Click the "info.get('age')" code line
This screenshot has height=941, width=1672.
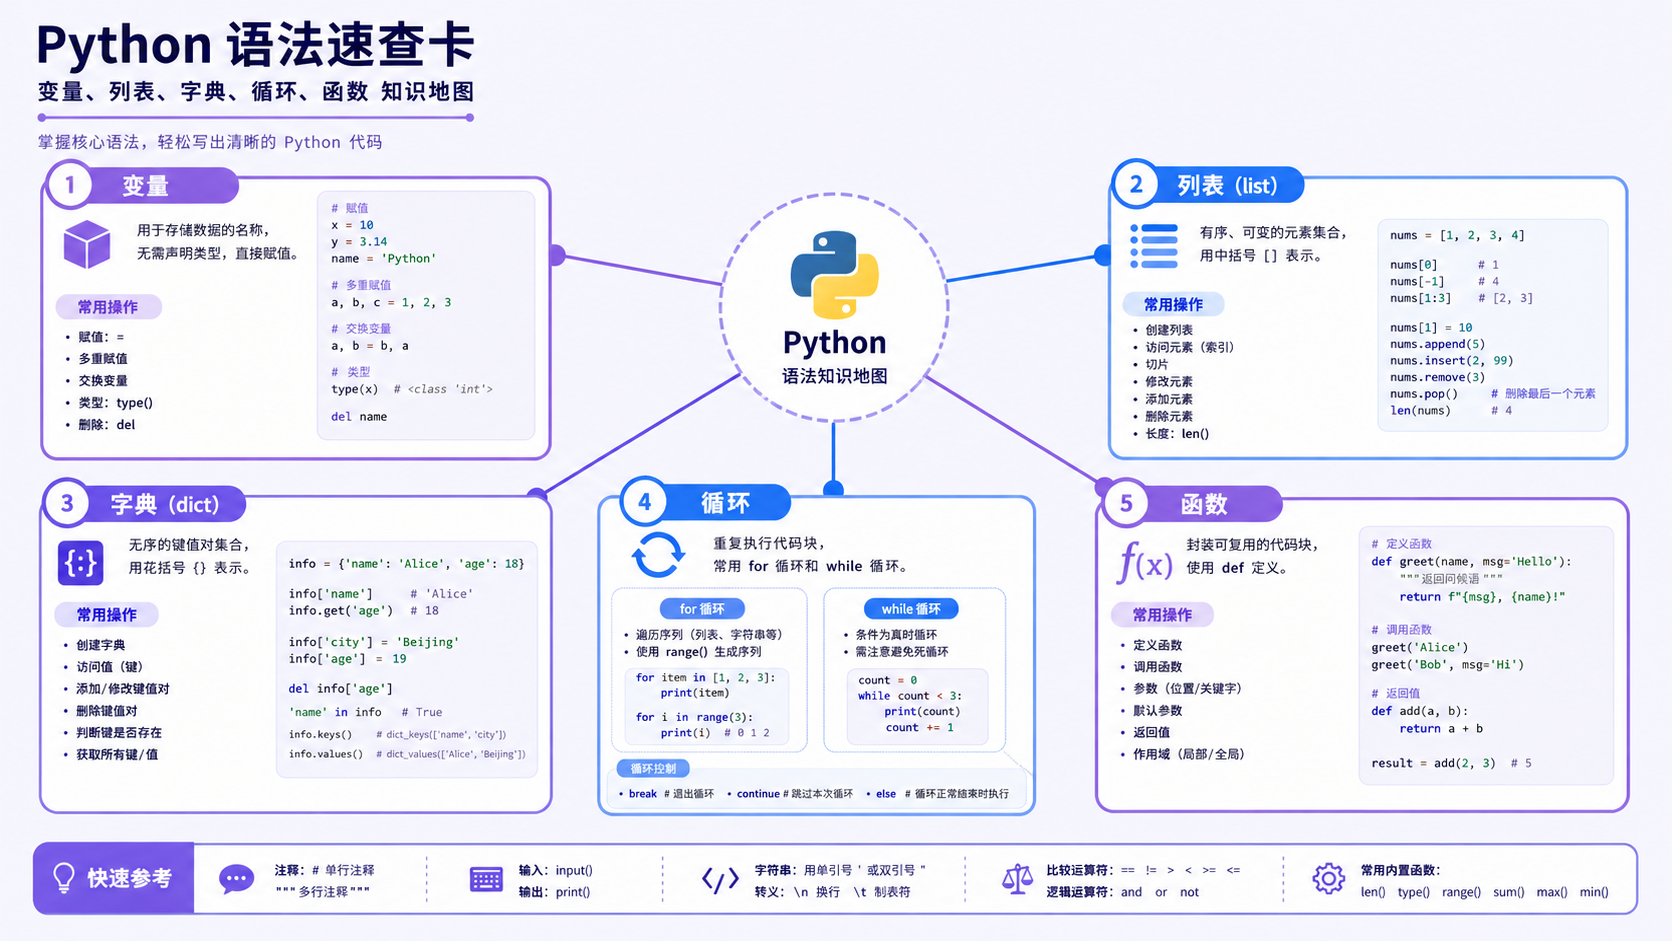(341, 610)
